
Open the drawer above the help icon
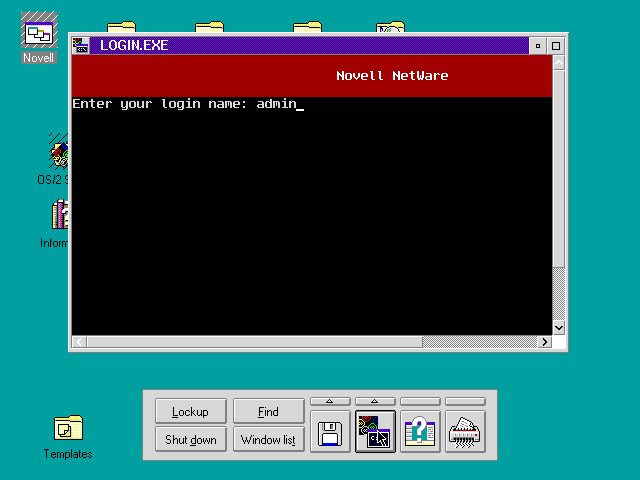pos(420,401)
